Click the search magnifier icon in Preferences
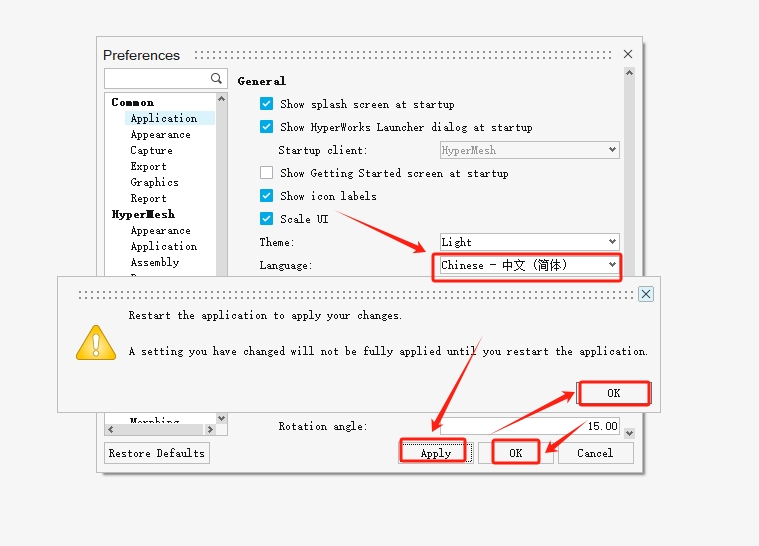This screenshot has height=546, width=759. coord(216,78)
